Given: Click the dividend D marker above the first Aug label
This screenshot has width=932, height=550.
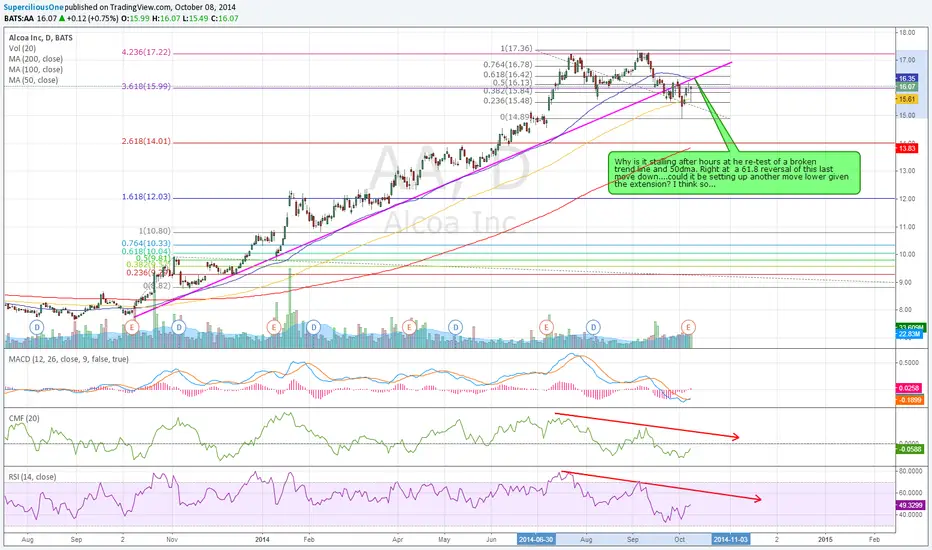Looking at the screenshot, I should pyautogui.click(x=37, y=327).
